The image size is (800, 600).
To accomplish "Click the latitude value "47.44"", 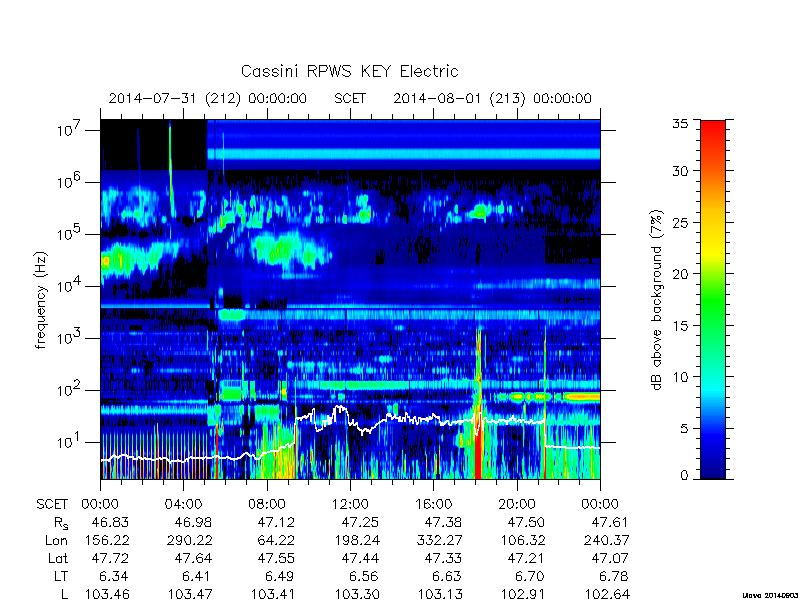I will [360, 558].
